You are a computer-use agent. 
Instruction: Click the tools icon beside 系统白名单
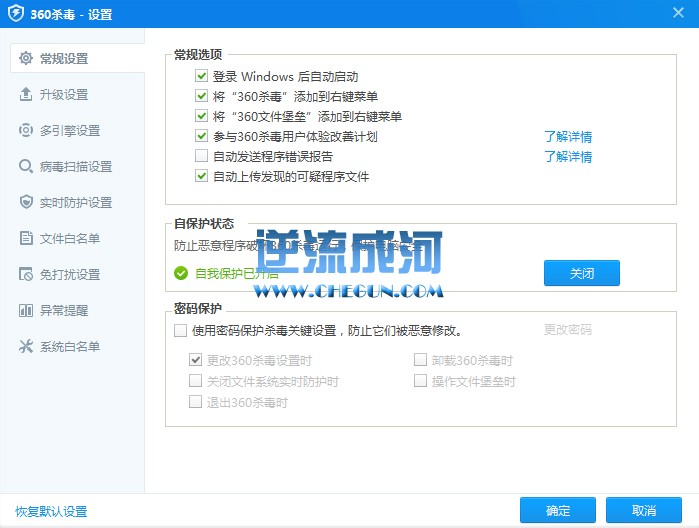(x=26, y=346)
